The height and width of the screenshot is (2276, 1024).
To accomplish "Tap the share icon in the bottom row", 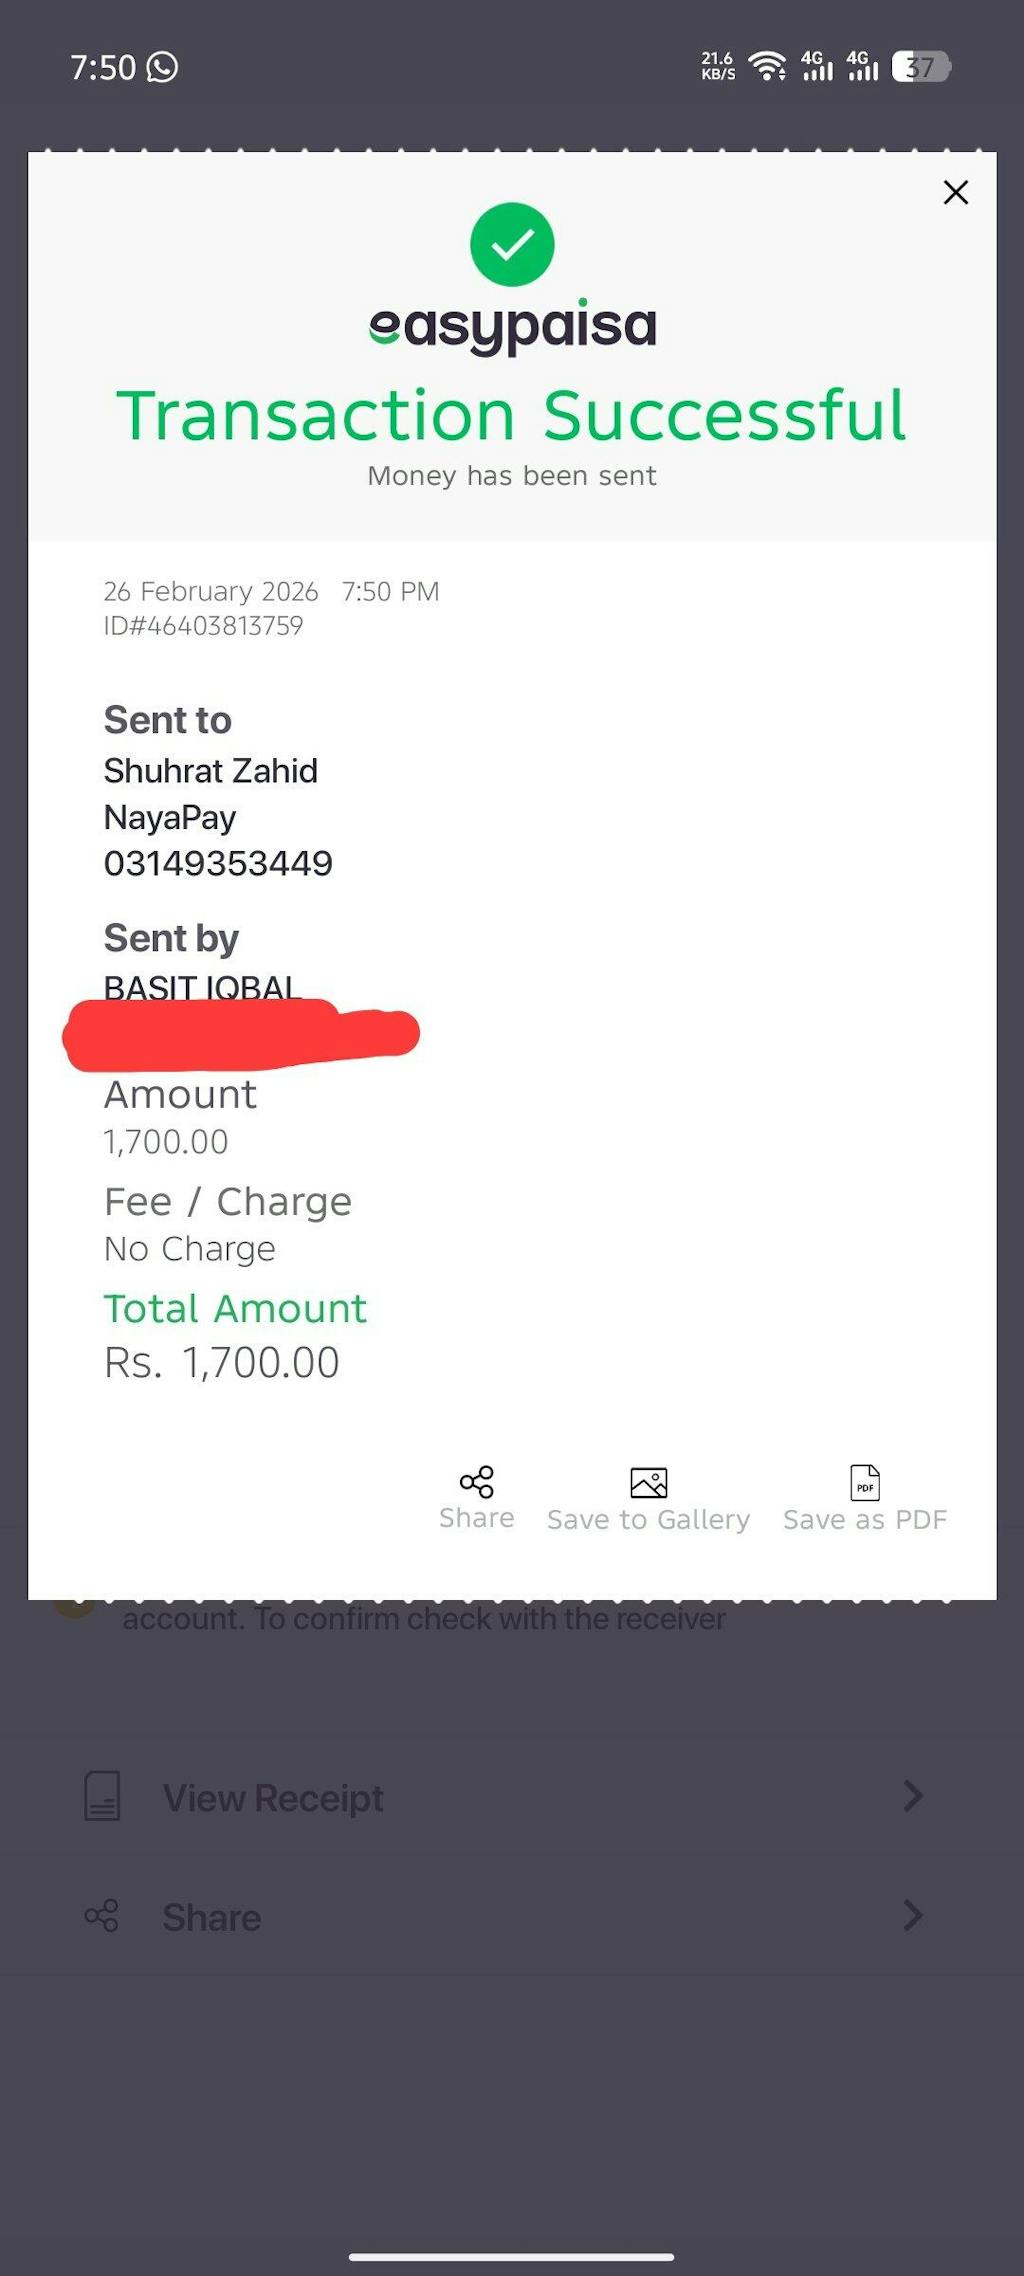I will pos(102,1916).
